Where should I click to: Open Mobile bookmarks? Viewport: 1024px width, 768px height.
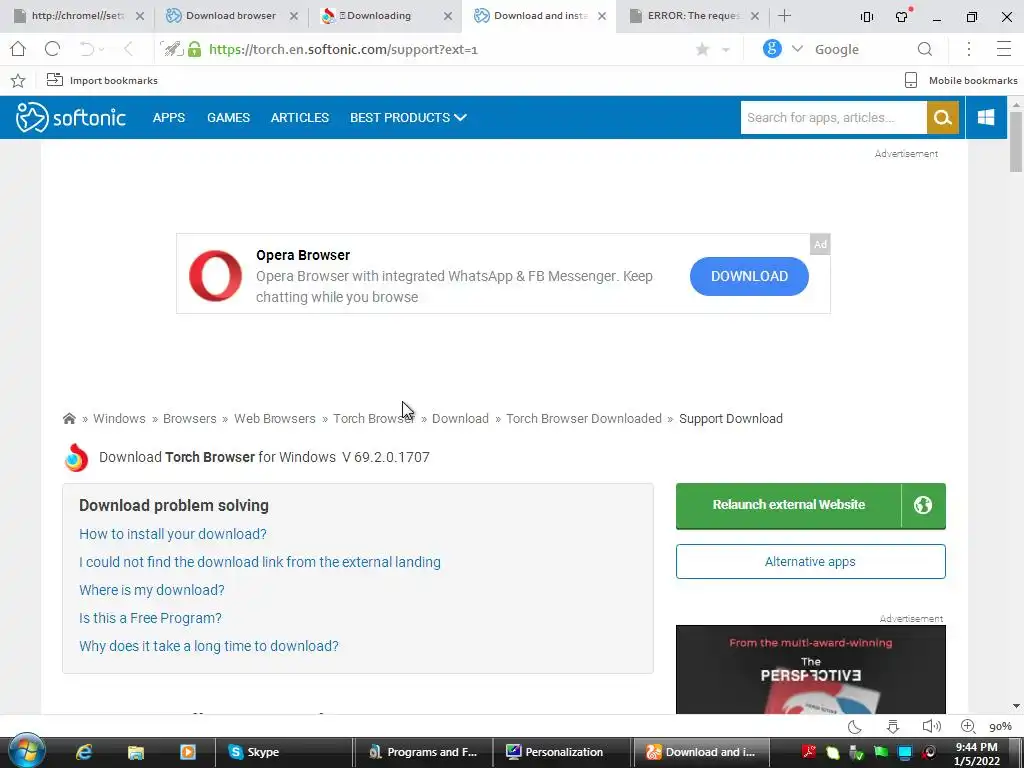[961, 80]
